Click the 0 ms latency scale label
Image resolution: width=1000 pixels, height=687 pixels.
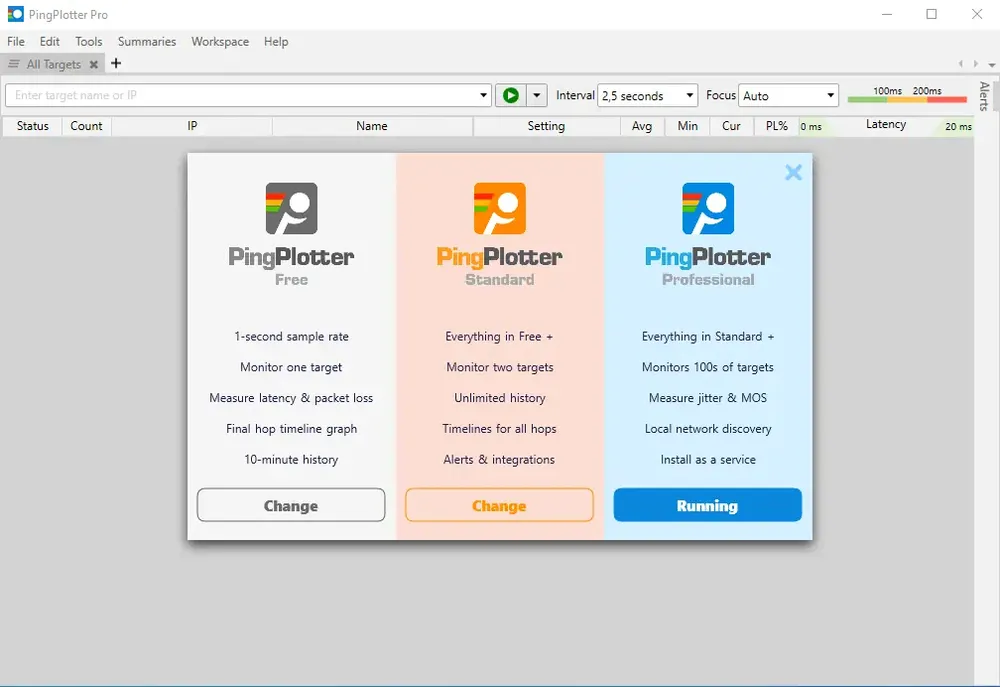click(811, 127)
